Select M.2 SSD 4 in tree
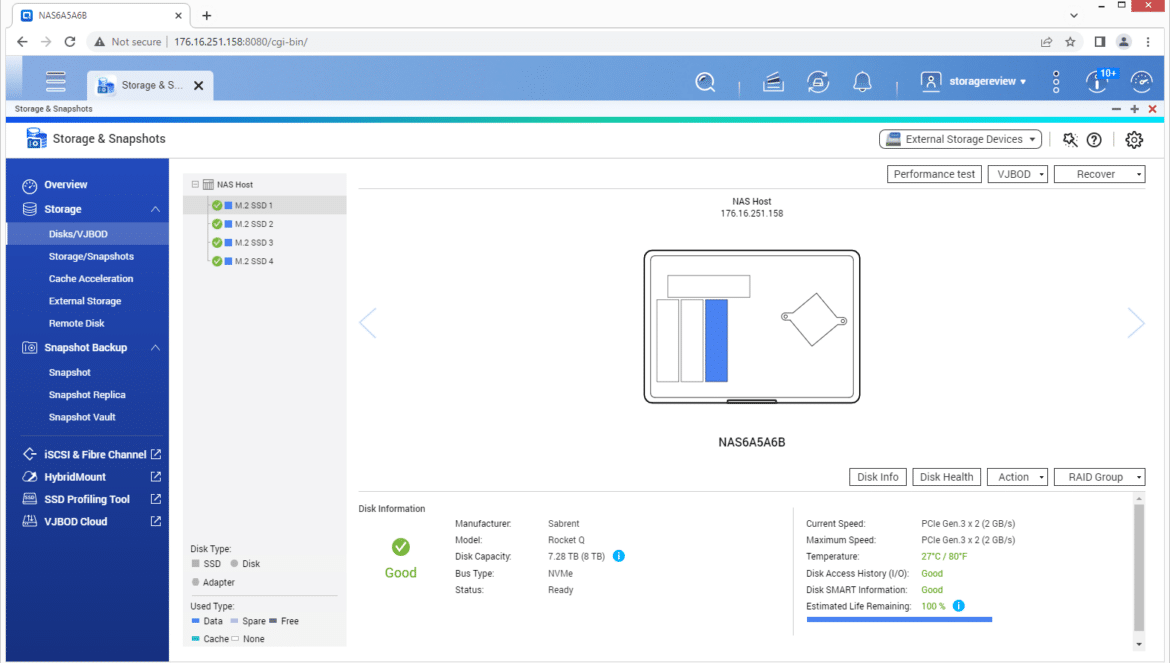Image resolution: width=1170 pixels, height=663 pixels. 254,261
